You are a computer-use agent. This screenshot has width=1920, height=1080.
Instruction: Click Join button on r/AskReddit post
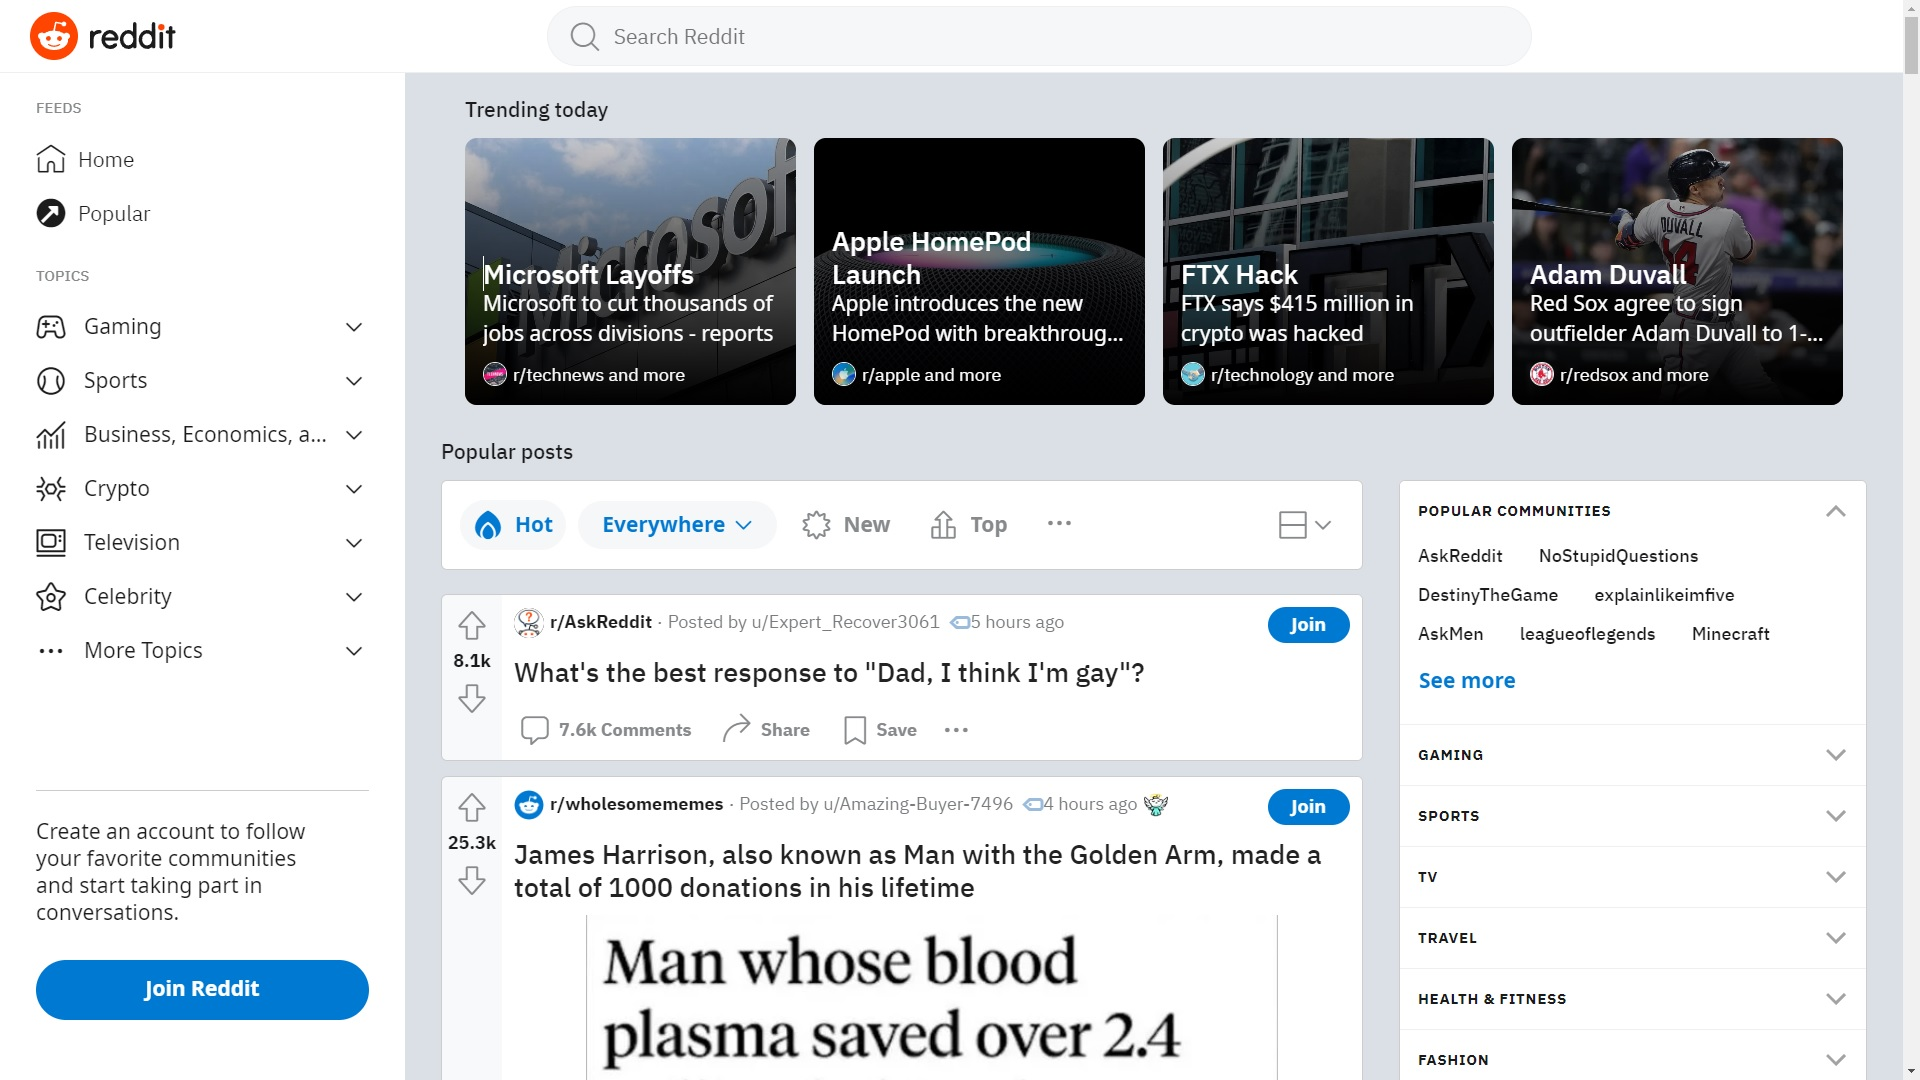(x=1307, y=624)
